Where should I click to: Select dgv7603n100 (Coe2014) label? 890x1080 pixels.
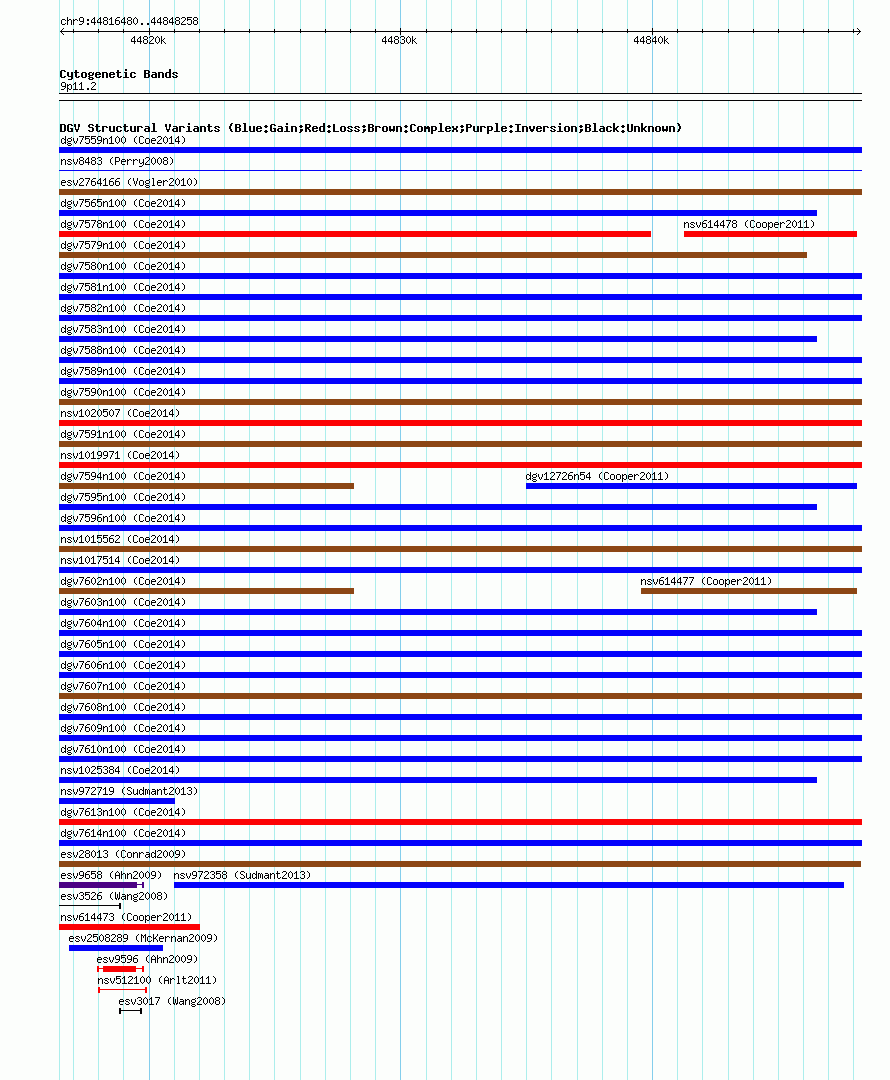point(123,603)
